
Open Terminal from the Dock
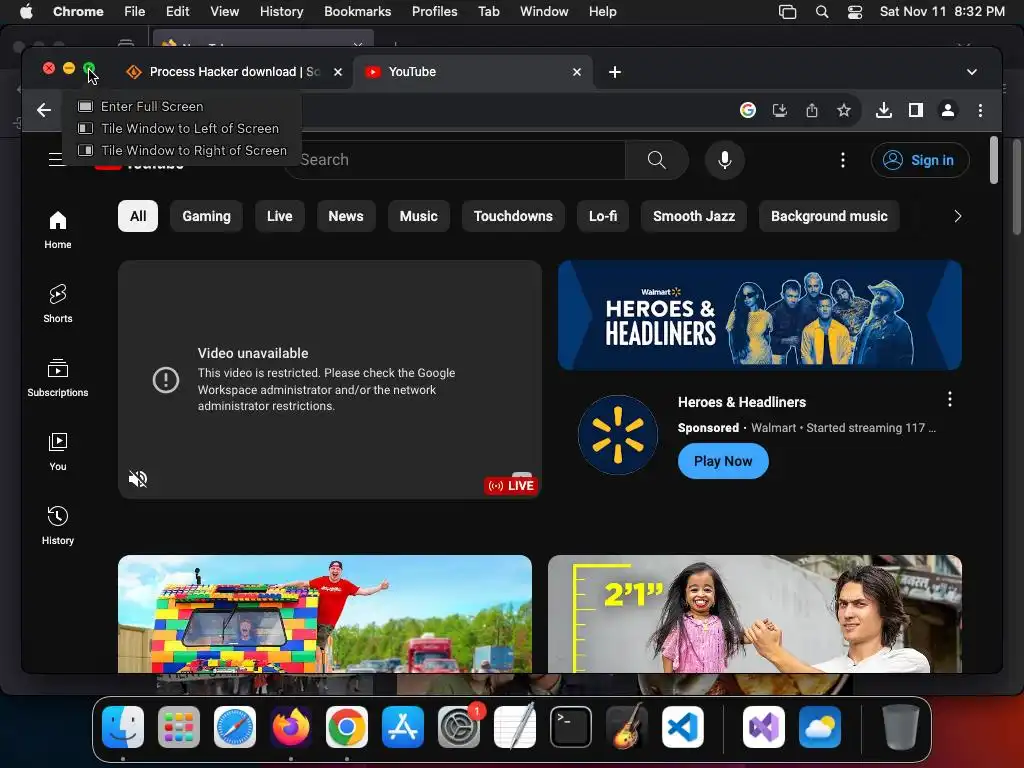[x=571, y=727]
